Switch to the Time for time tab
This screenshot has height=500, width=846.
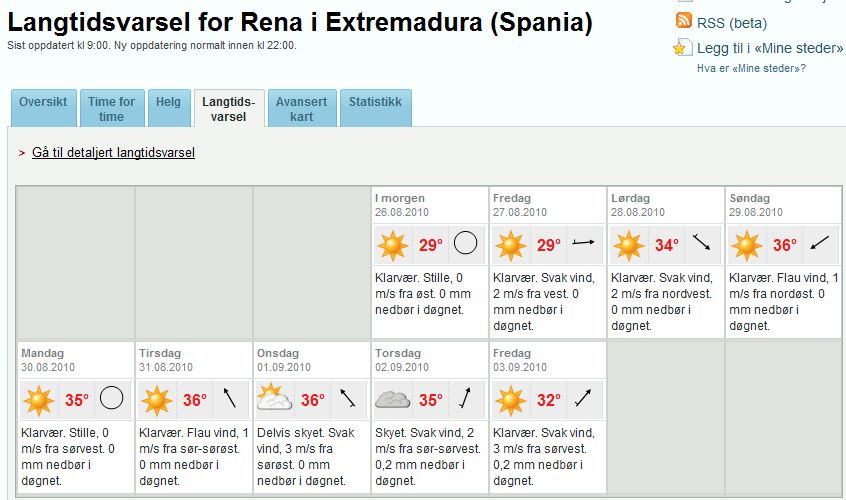click(x=112, y=108)
